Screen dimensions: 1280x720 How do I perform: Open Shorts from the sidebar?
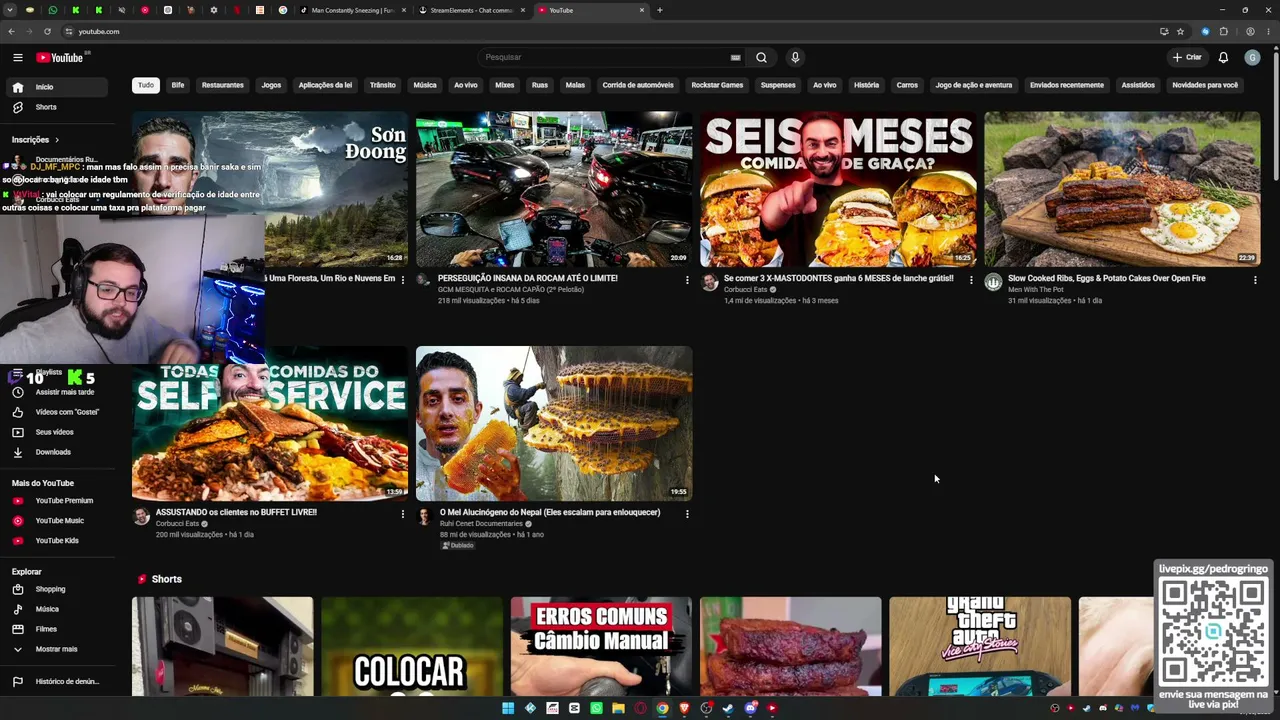(56, 107)
